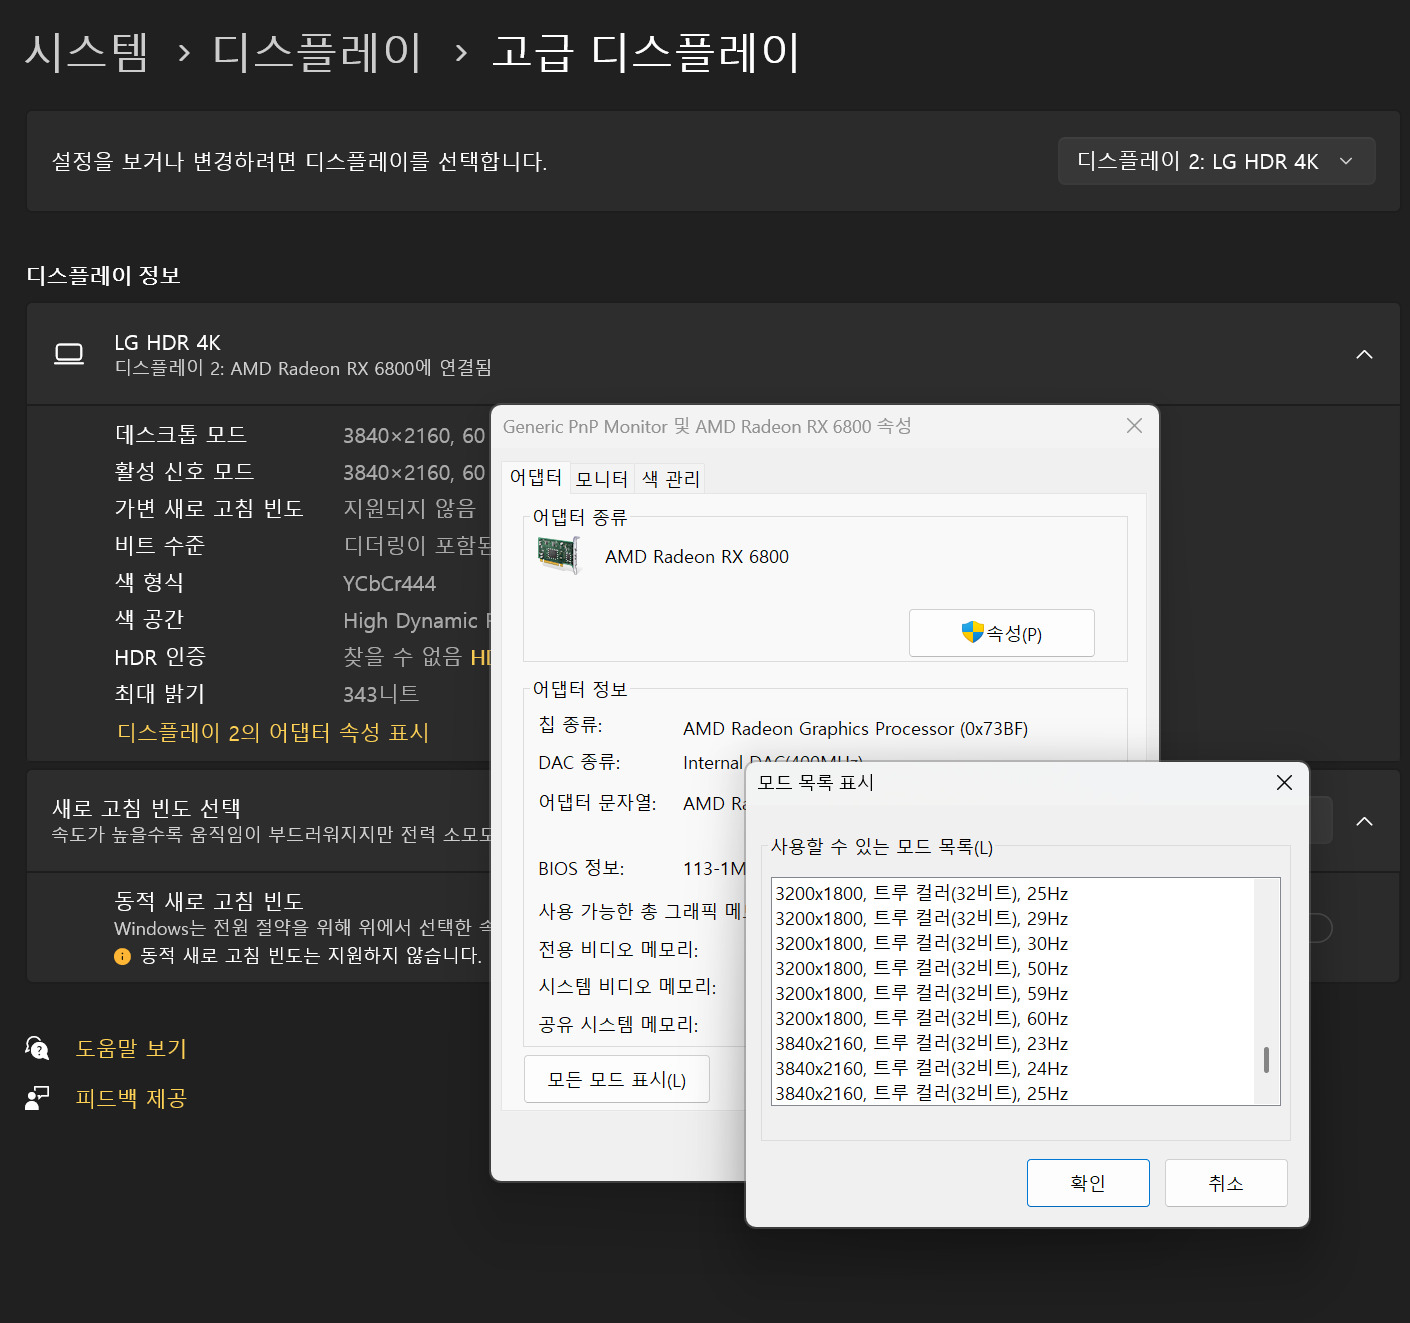Switch to the 모니터 tab
Image resolution: width=1410 pixels, height=1323 pixels.
(602, 479)
